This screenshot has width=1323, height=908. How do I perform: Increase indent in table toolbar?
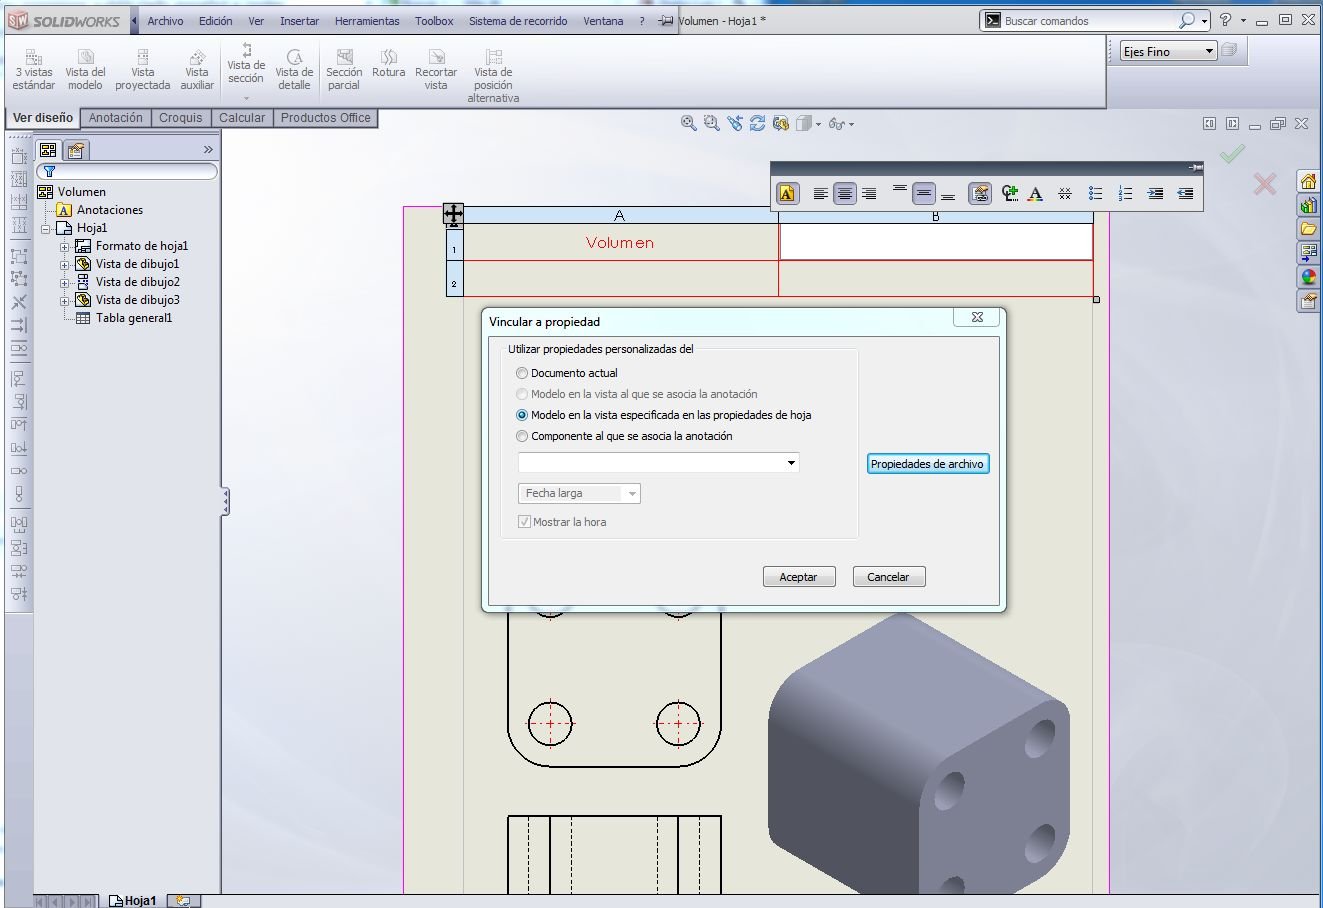coord(1156,194)
